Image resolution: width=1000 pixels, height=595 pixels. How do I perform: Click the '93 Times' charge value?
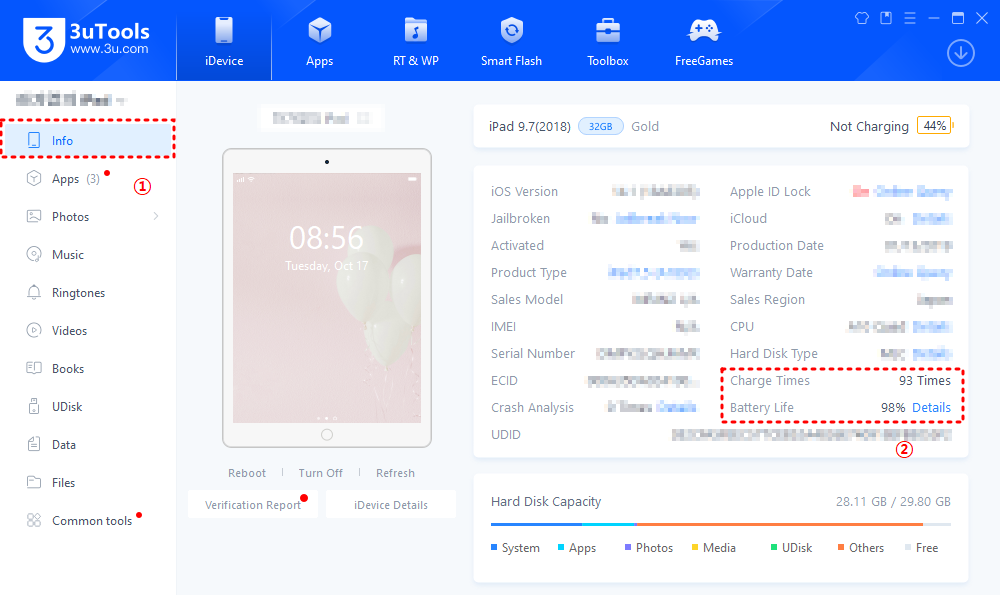tap(925, 381)
